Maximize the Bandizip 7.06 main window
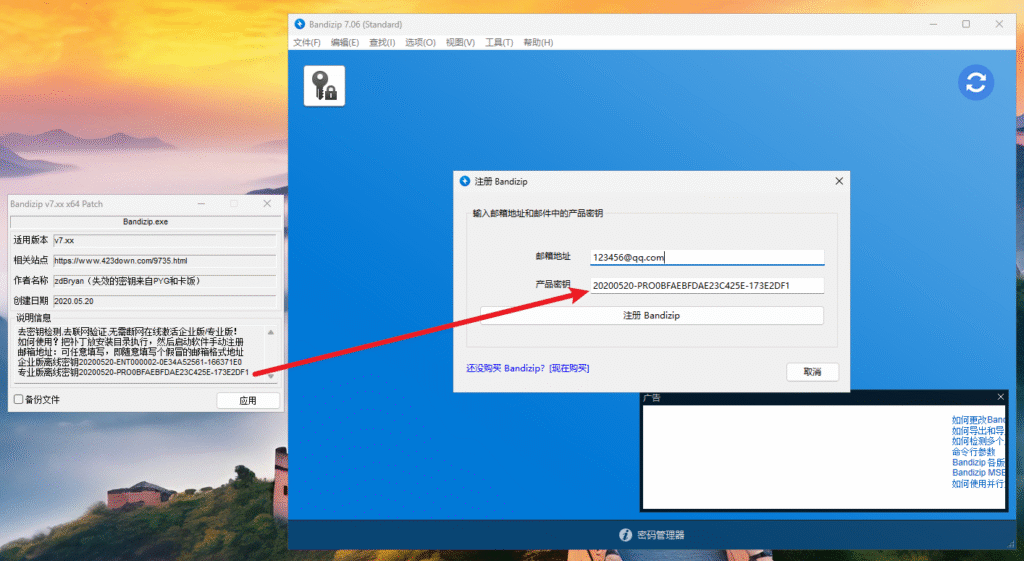This screenshot has height=561, width=1024. [966, 24]
